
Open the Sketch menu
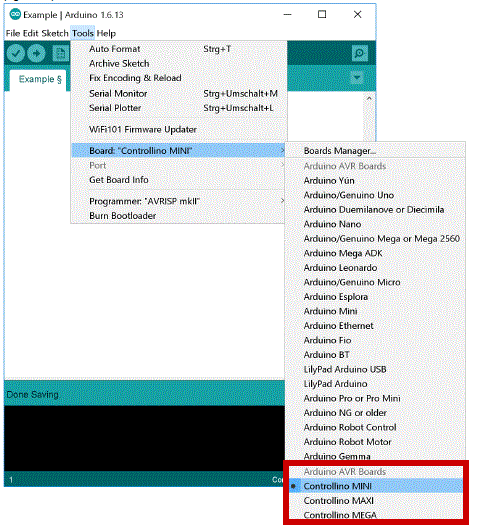(55, 33)
